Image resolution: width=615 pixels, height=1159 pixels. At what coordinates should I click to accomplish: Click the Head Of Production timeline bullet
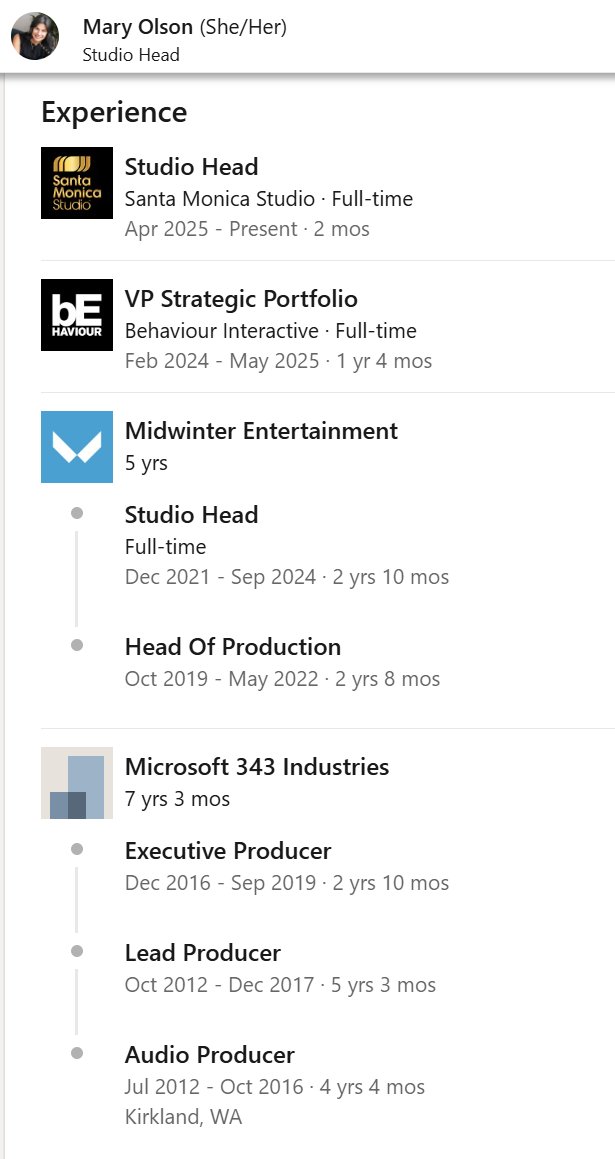point(77,645)
